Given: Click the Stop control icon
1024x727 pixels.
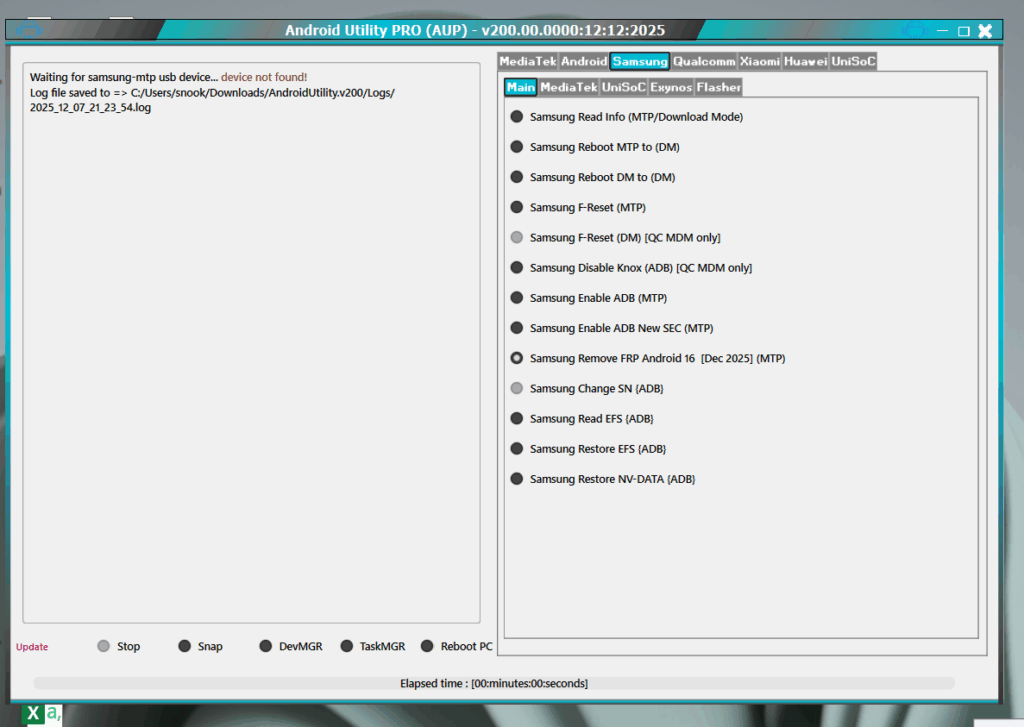Looking at the screenshot, I should click(103, 646).
